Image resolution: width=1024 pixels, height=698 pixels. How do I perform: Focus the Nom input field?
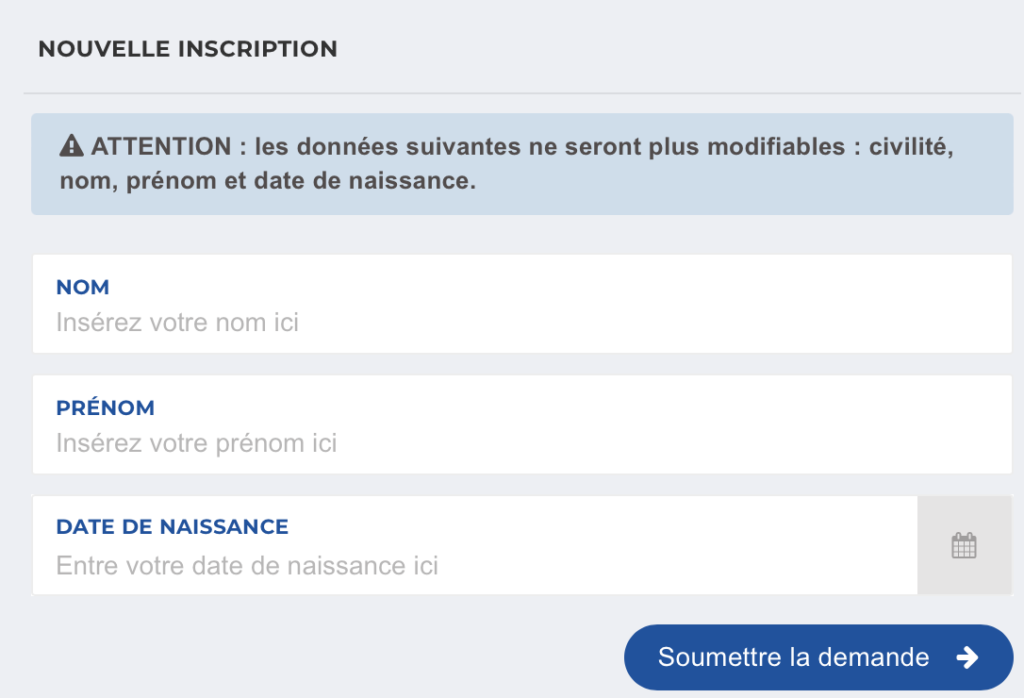(522, 304)
